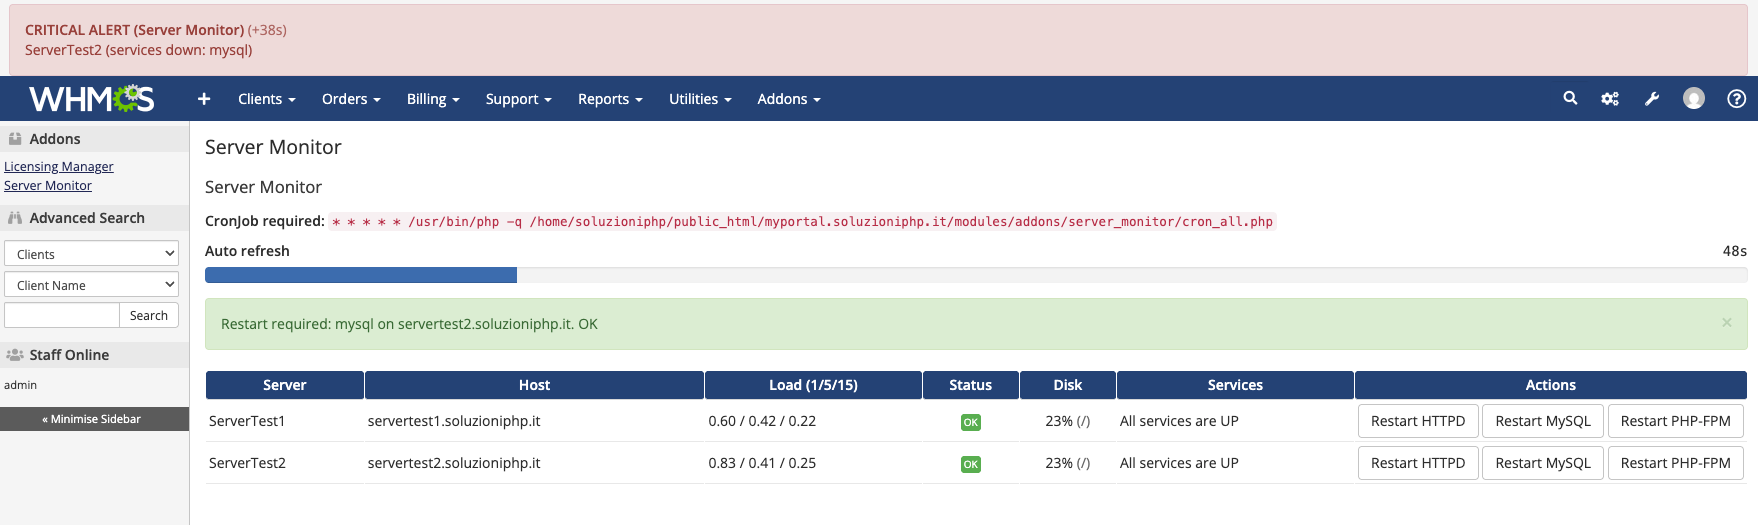The image size is (1758, 525).
Task: Click the help question mark icon
Action: pyautogui.click(x=1736, y=98)
